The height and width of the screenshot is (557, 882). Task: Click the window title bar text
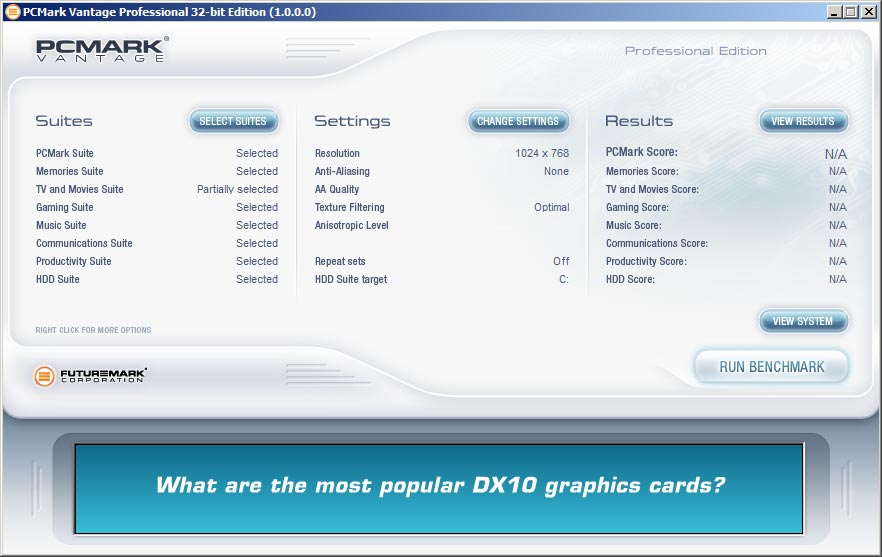[x=169, y=12]
